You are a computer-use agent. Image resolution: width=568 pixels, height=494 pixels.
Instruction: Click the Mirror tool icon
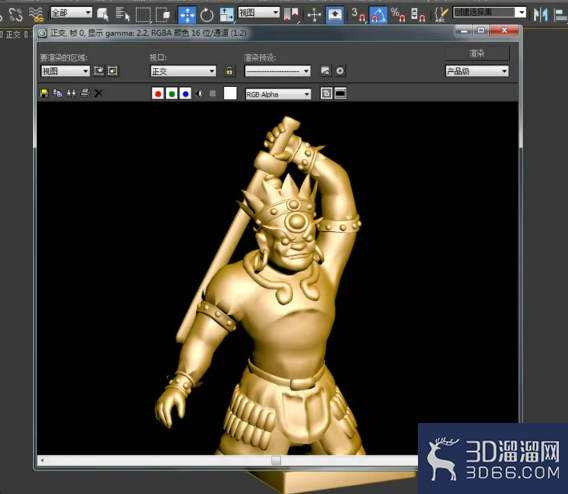click(x=541, y=15)
